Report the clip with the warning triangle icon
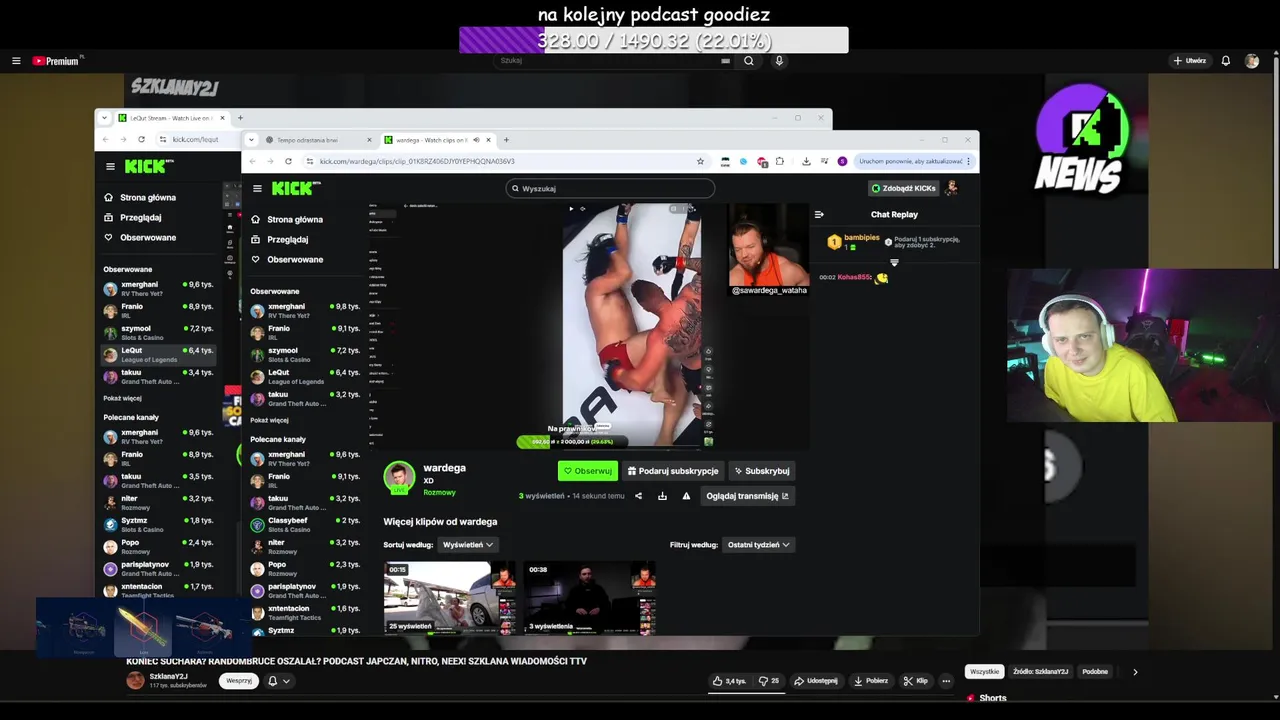Viewport: 1280px width, 720px height. pyautogui.click(x=686, y=496)
